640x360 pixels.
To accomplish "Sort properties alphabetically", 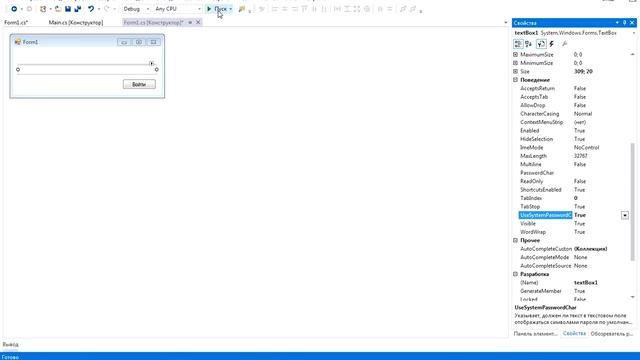I will click(x=529, y=44).
